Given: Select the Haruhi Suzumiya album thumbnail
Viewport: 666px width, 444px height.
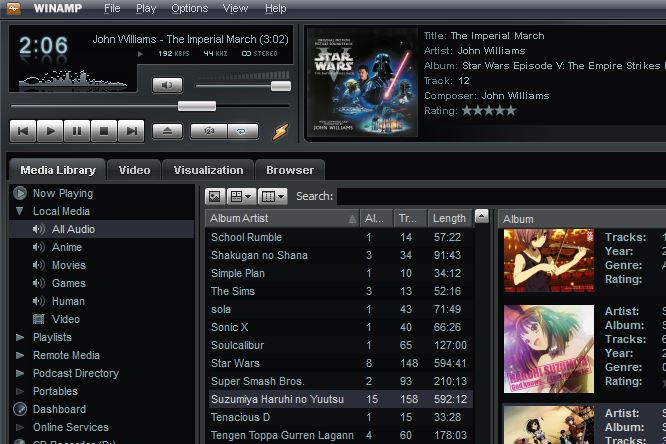Looking at the screenshot, I should point(549,349).
